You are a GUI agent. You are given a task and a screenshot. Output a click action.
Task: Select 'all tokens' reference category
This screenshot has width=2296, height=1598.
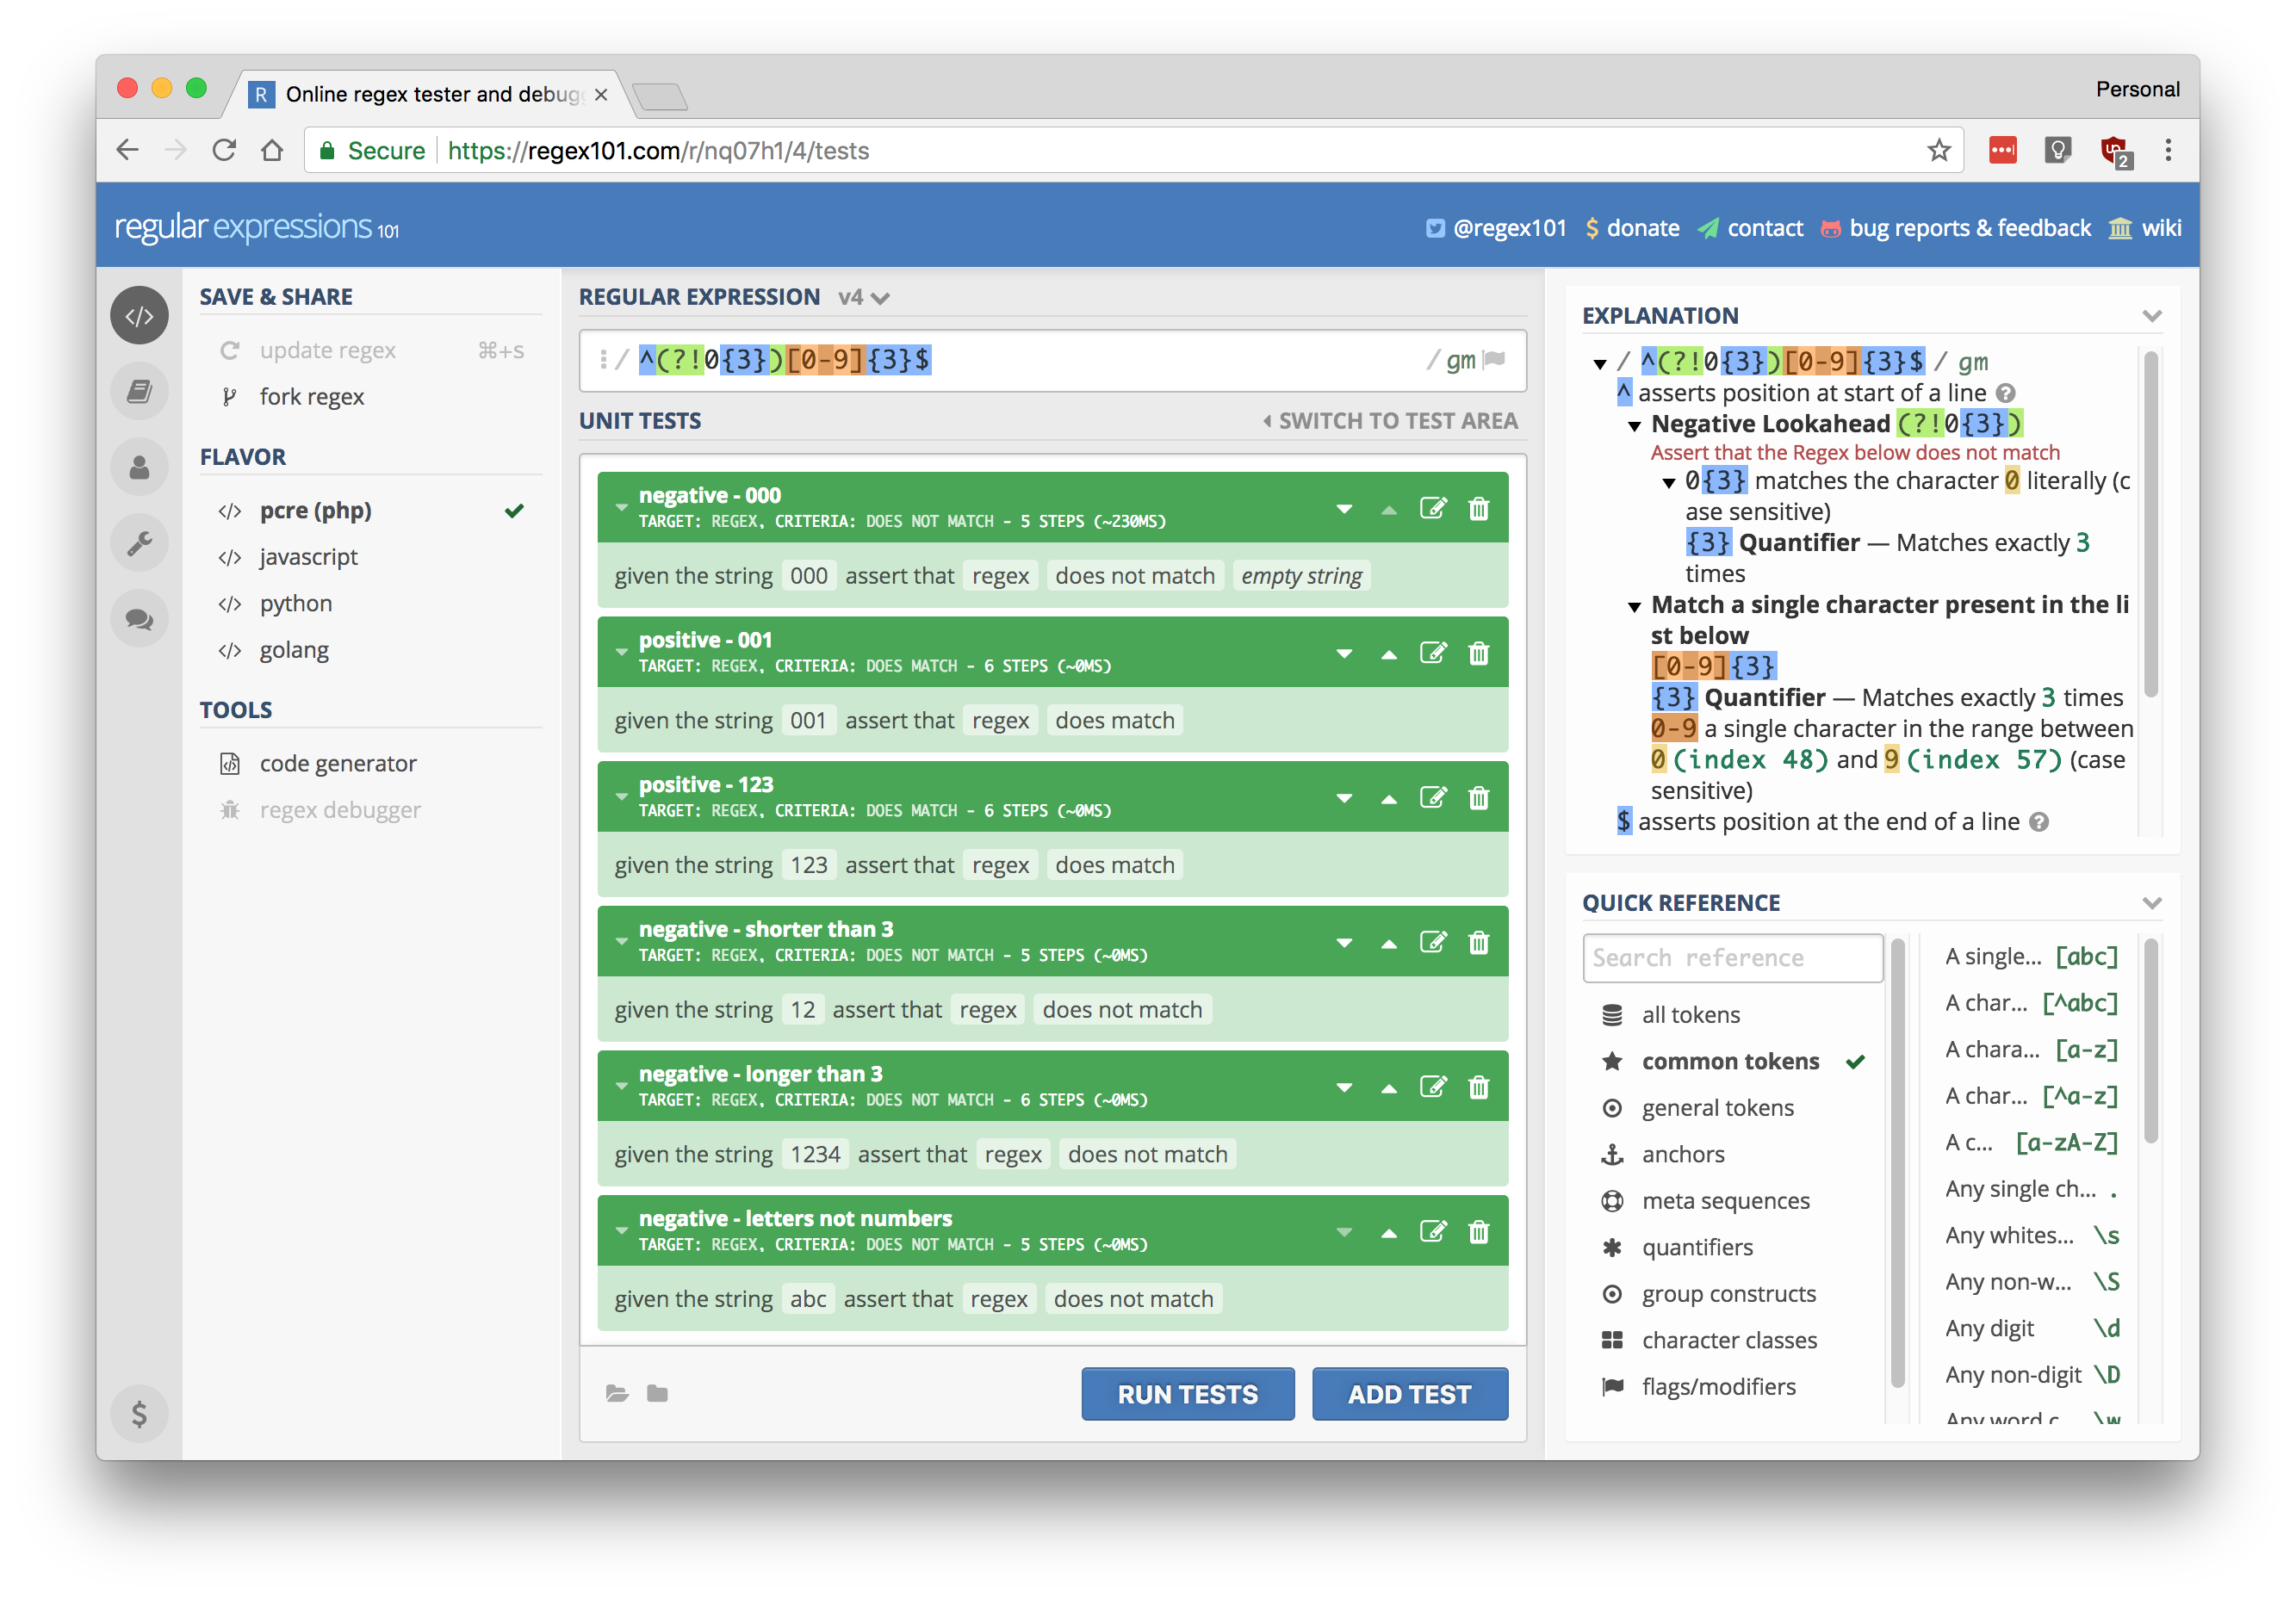click(x=1733, y=1015)
